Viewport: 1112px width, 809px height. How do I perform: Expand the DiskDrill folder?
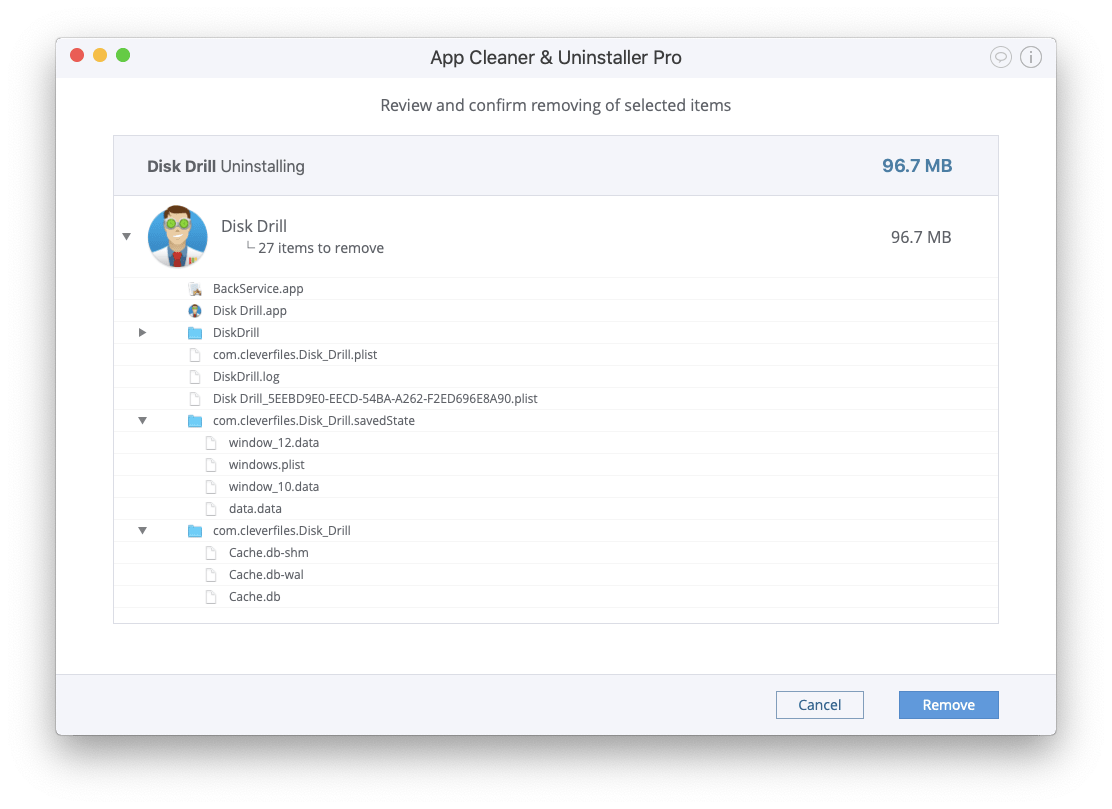tap(143, 333)
